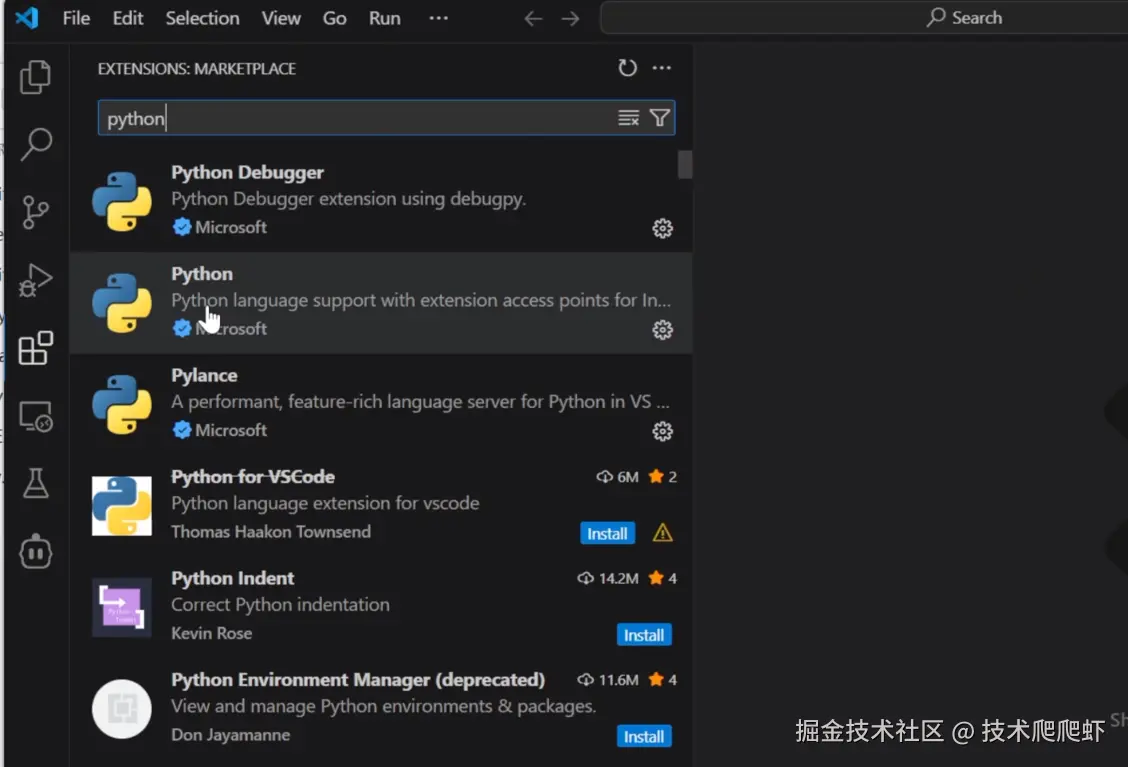Screen dimensions: 1128x767
Task: Open the Copilot chat robot icon
Action: click(x=35, y=553)
